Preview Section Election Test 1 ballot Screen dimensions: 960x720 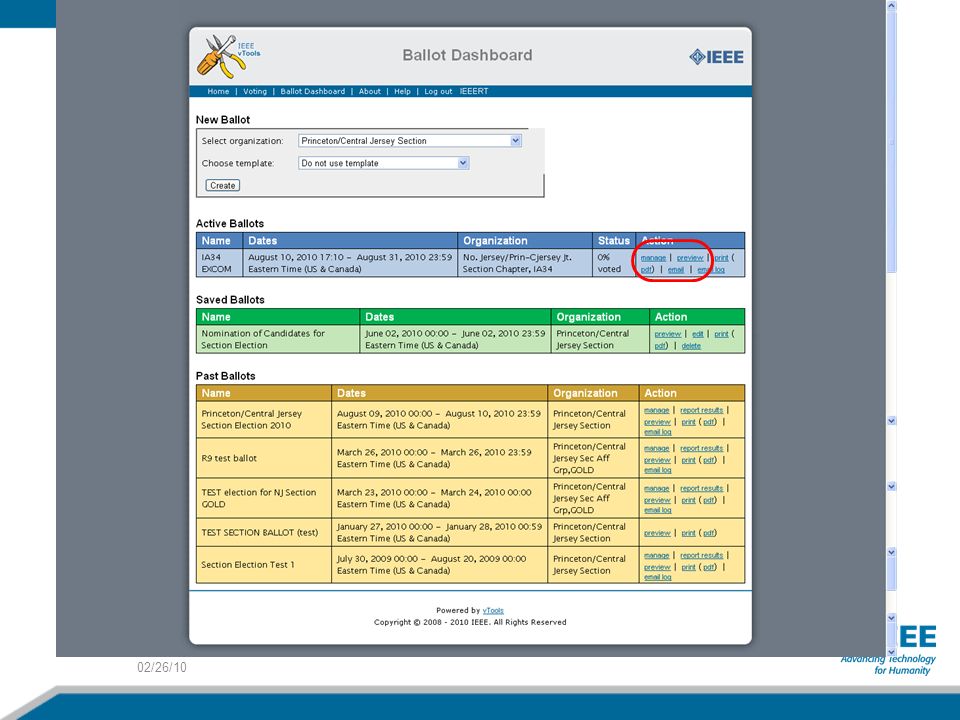pyautogui.click(x=657, y=568)
